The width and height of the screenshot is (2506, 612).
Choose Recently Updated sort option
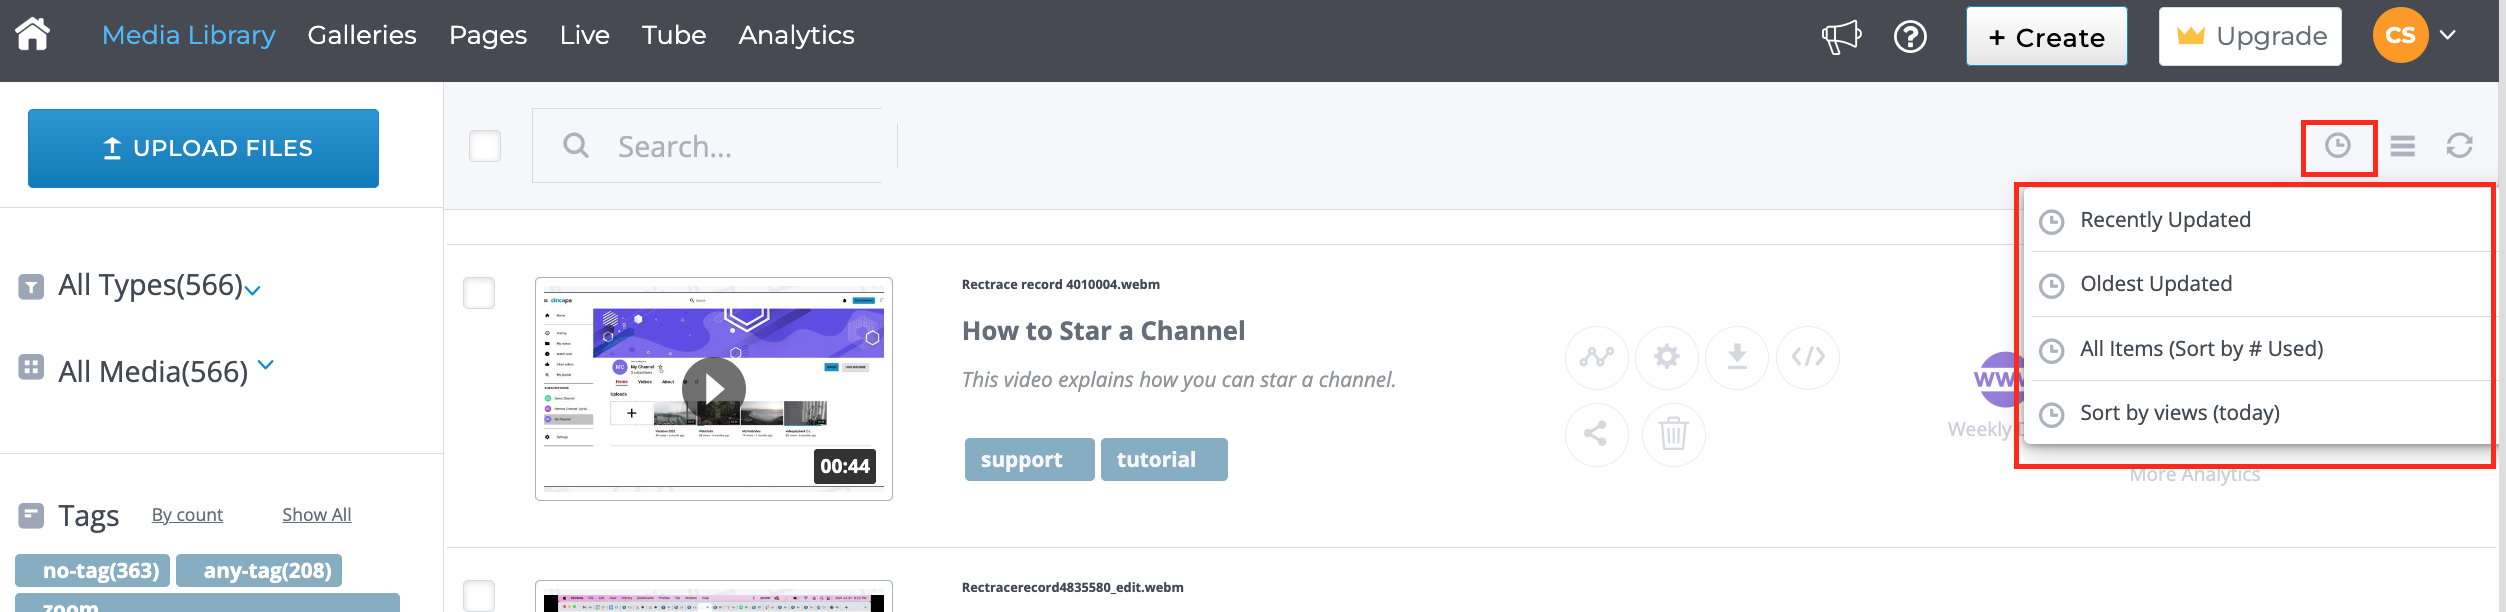point(2165,220)
